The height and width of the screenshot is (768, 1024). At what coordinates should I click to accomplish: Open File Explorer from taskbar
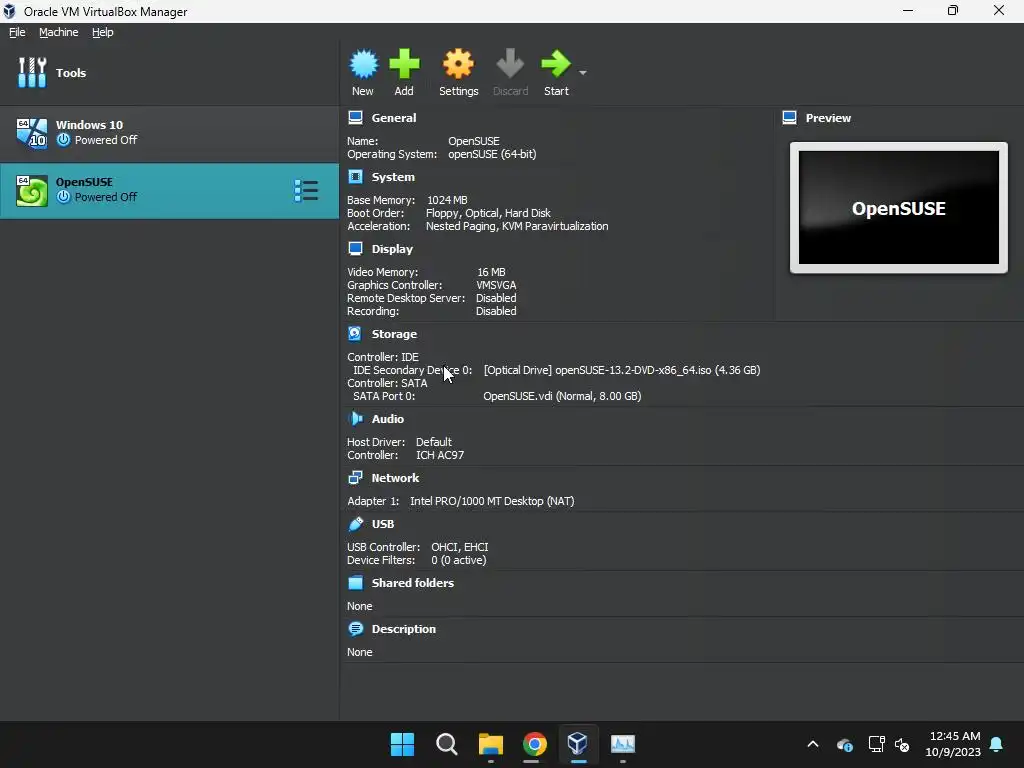[490, 744]
